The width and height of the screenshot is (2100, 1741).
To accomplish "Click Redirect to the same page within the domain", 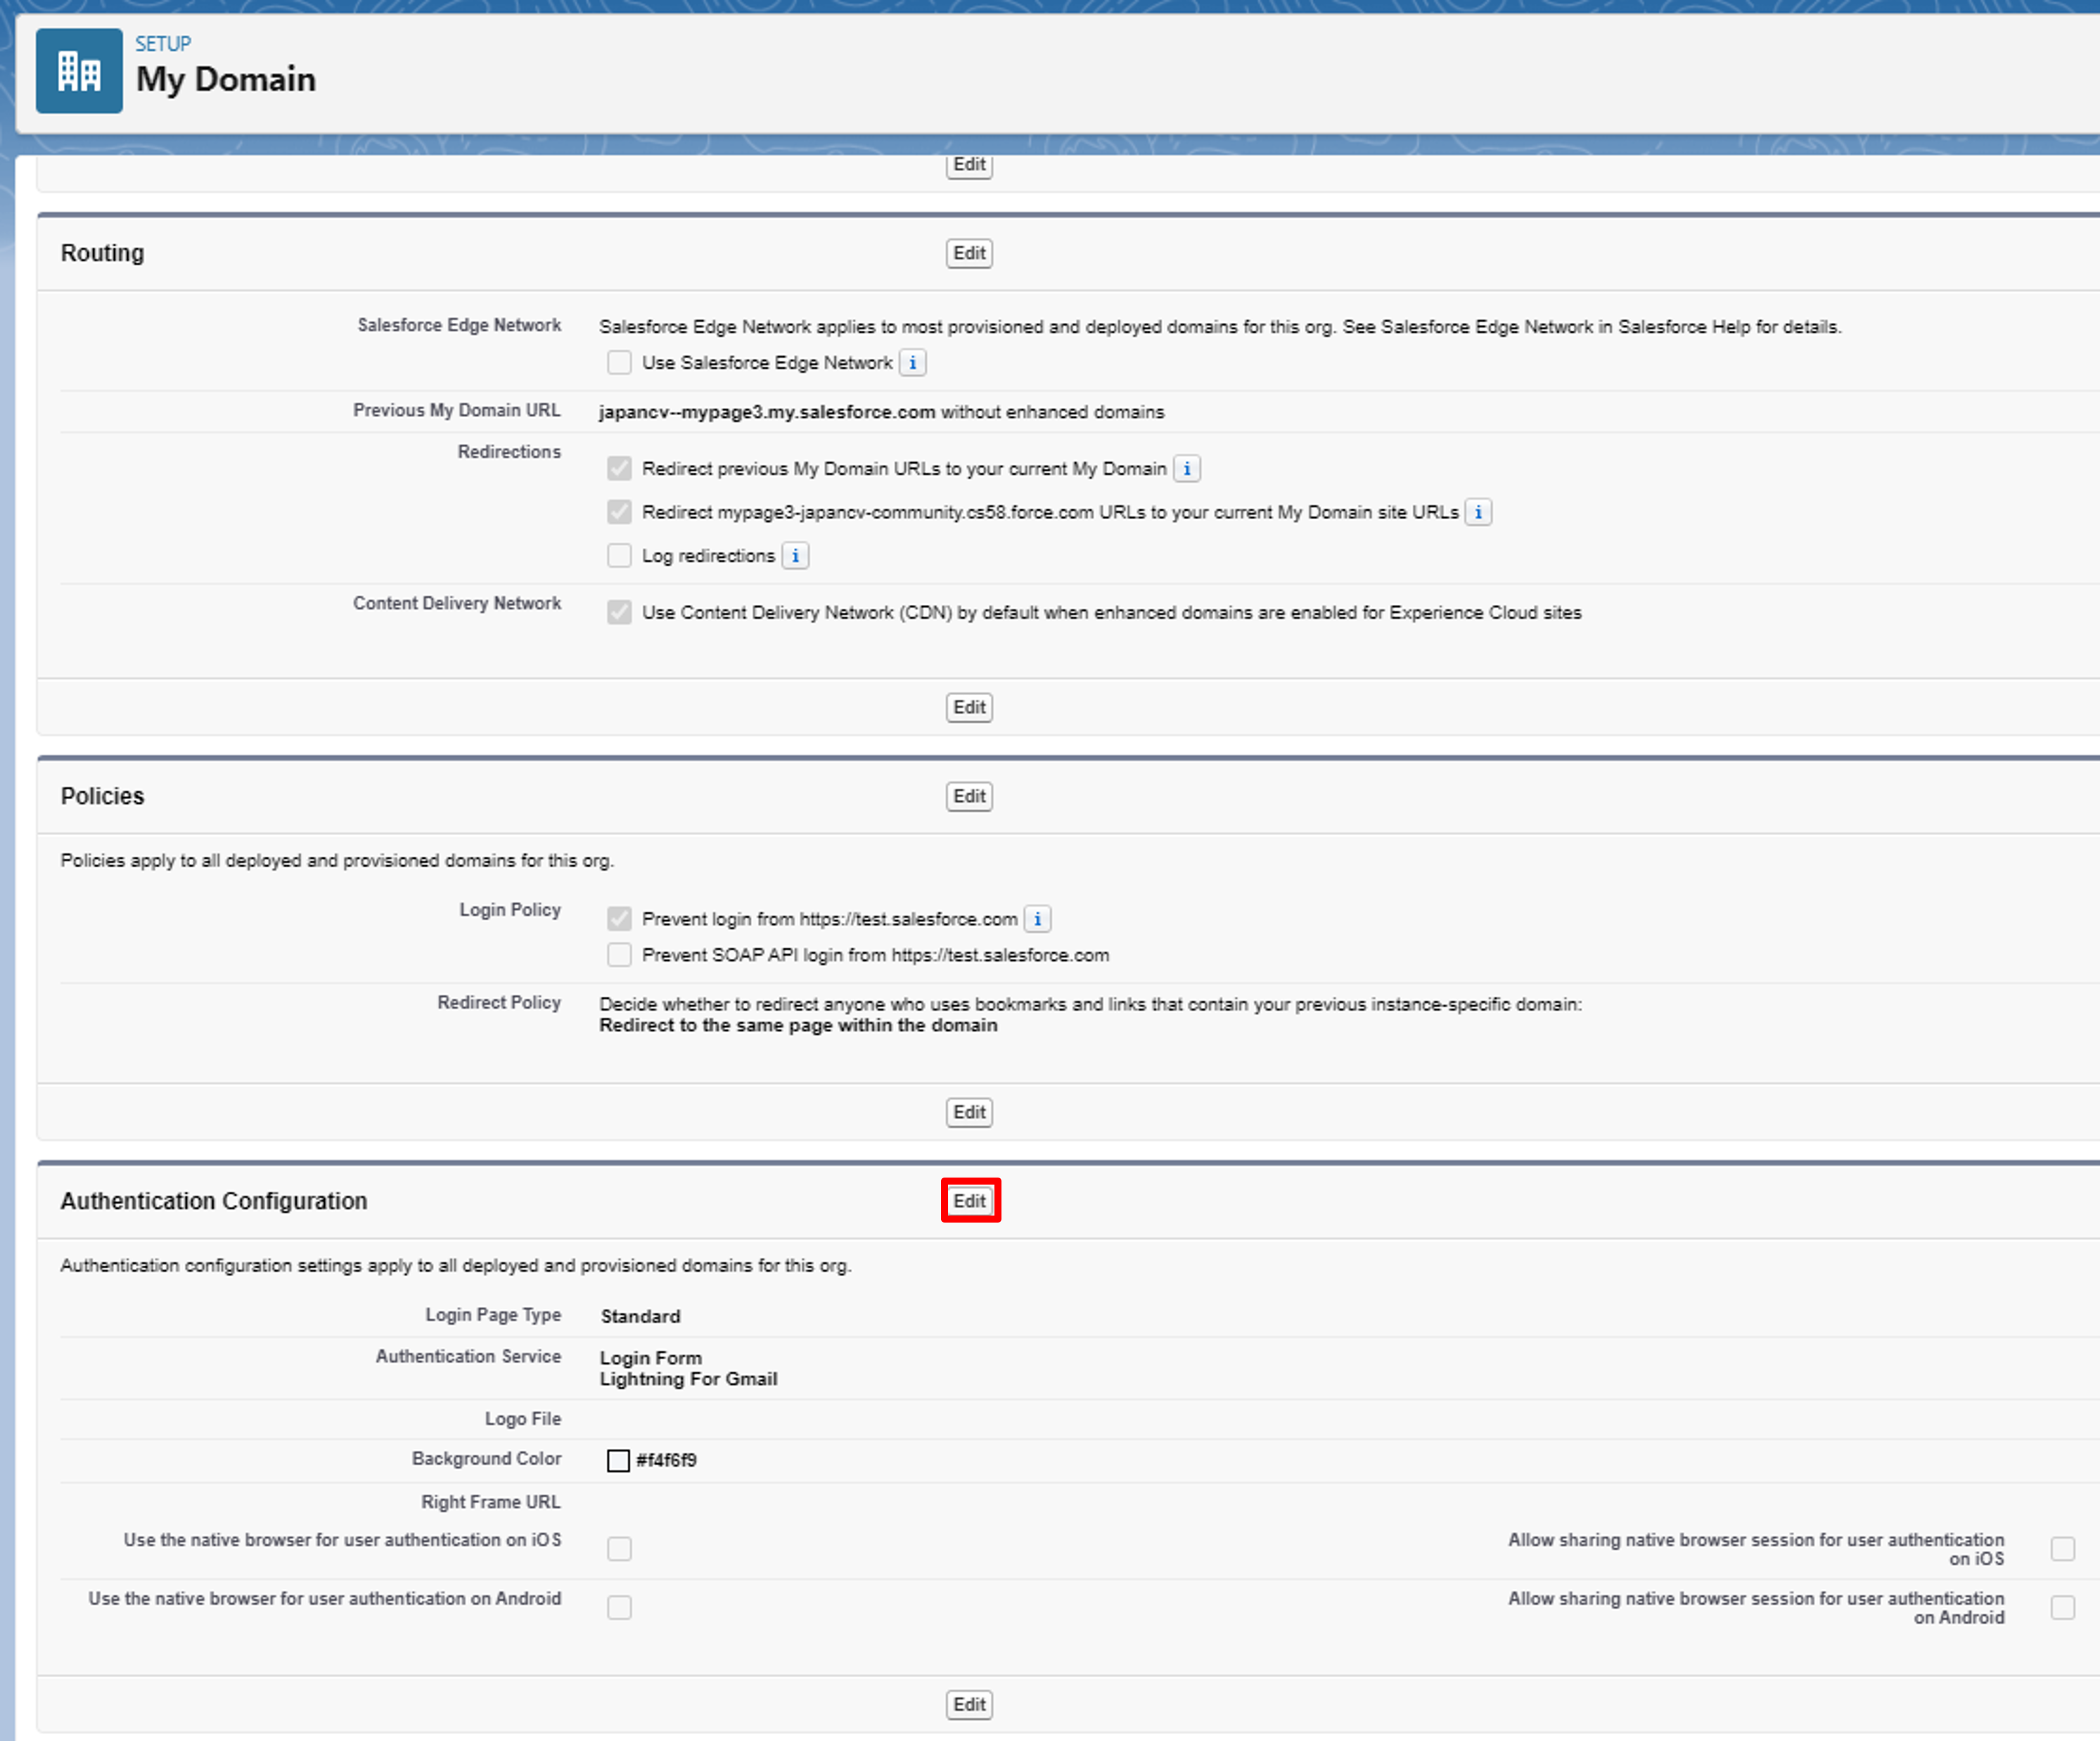I will click(798, 1025).
